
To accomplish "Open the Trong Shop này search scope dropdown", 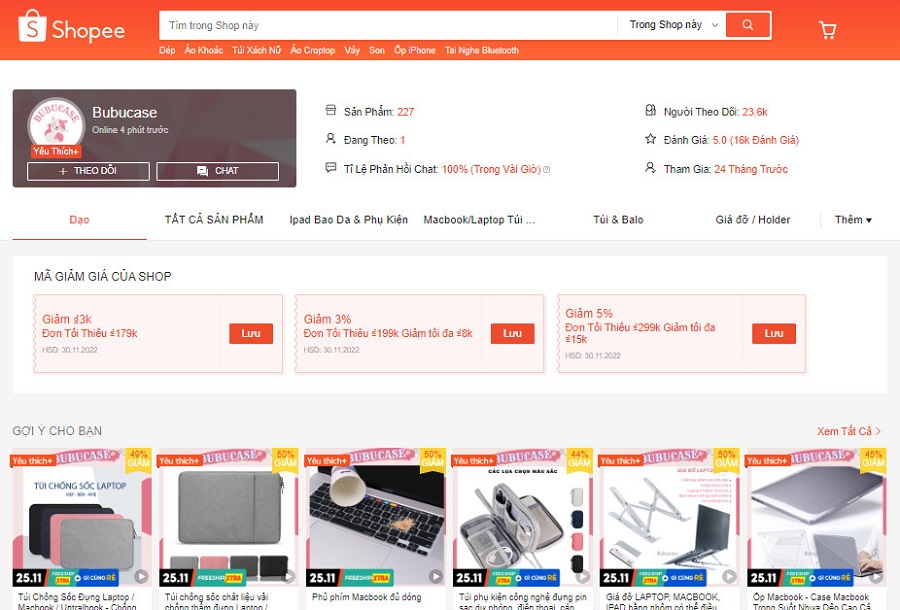I will click(x=673, y=25).
